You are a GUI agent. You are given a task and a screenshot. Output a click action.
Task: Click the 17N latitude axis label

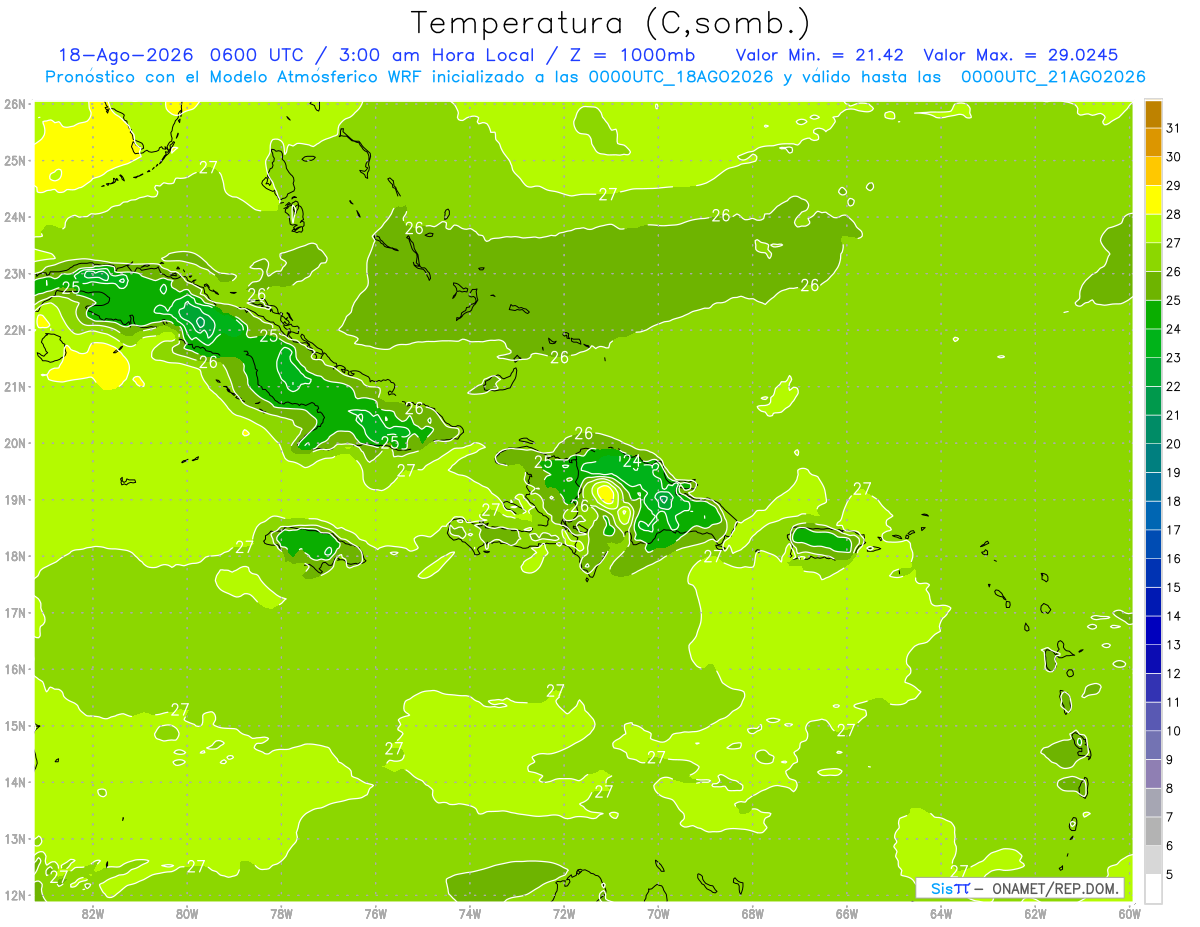[14, 612]
